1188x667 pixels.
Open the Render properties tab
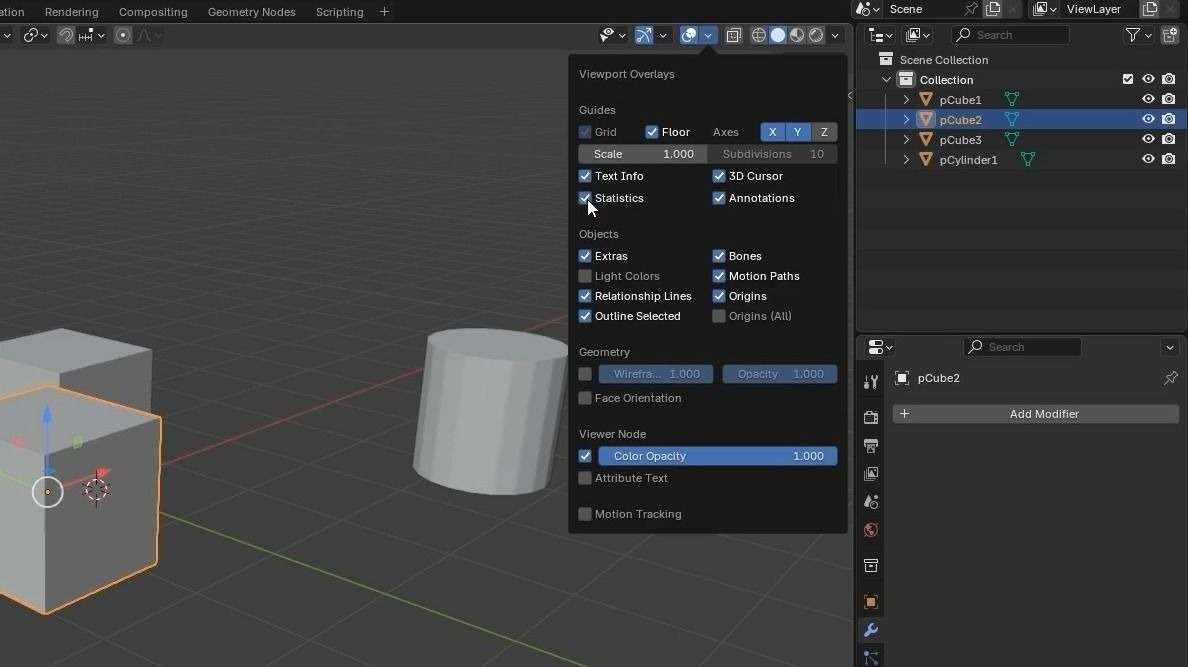[871, 417]
